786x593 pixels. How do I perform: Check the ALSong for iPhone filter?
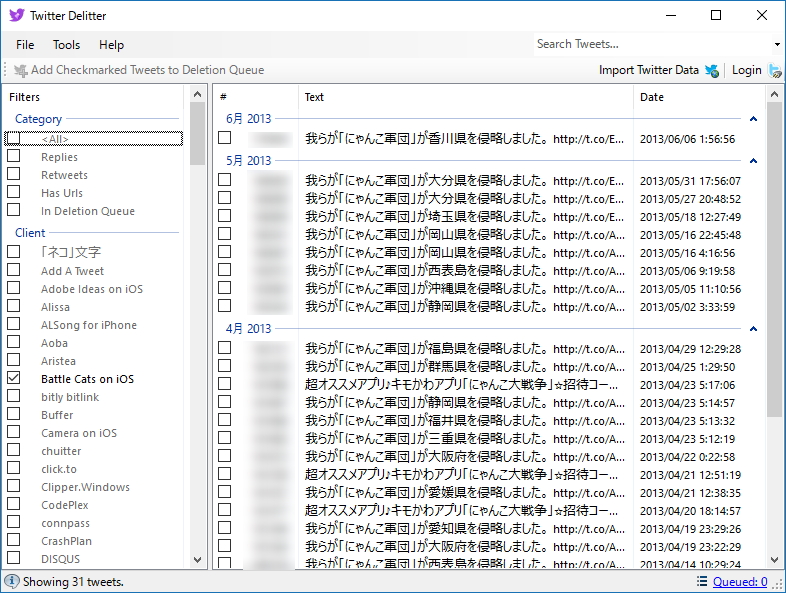(x=14, y=324)
